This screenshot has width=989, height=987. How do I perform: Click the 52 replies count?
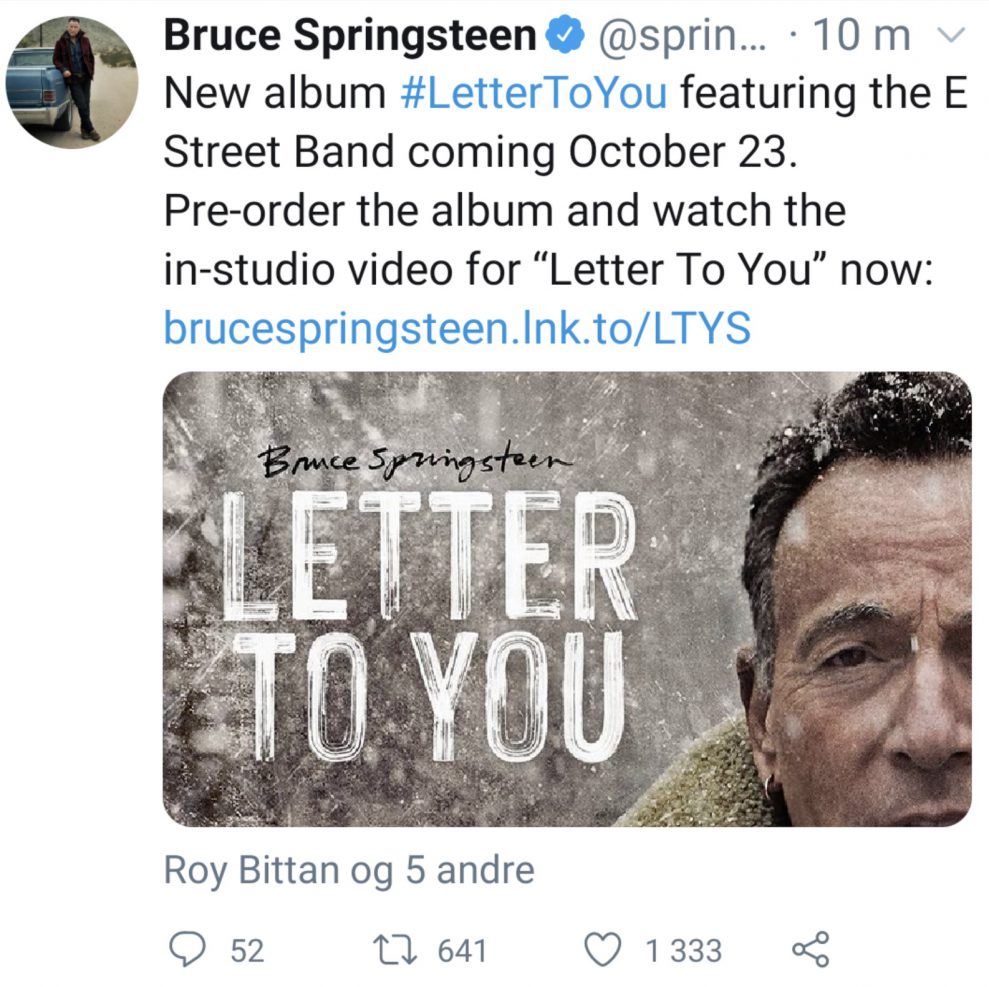coord(247,950)
